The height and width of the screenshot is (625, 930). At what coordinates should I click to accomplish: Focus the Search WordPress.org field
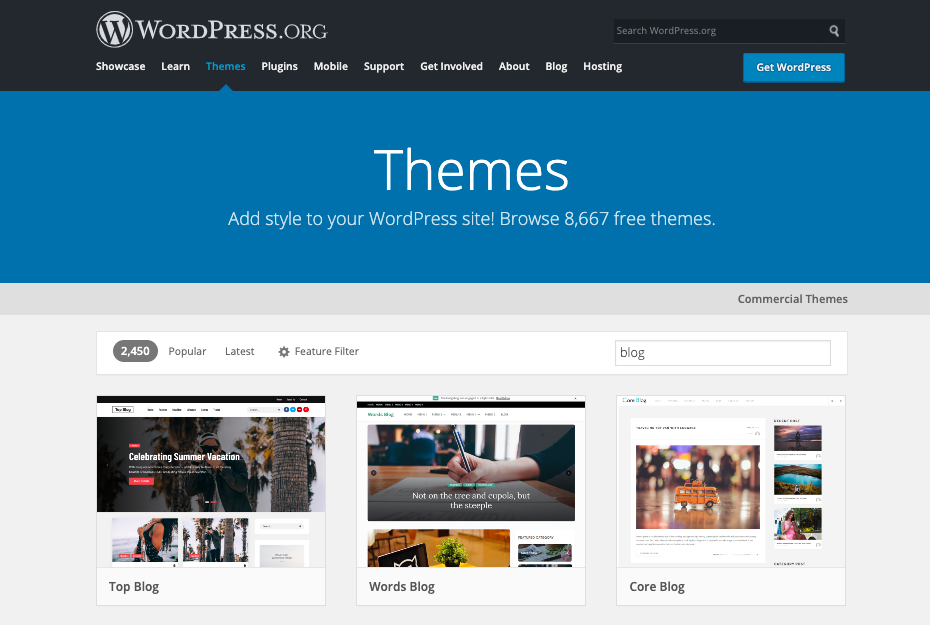(x=718, y=31)
